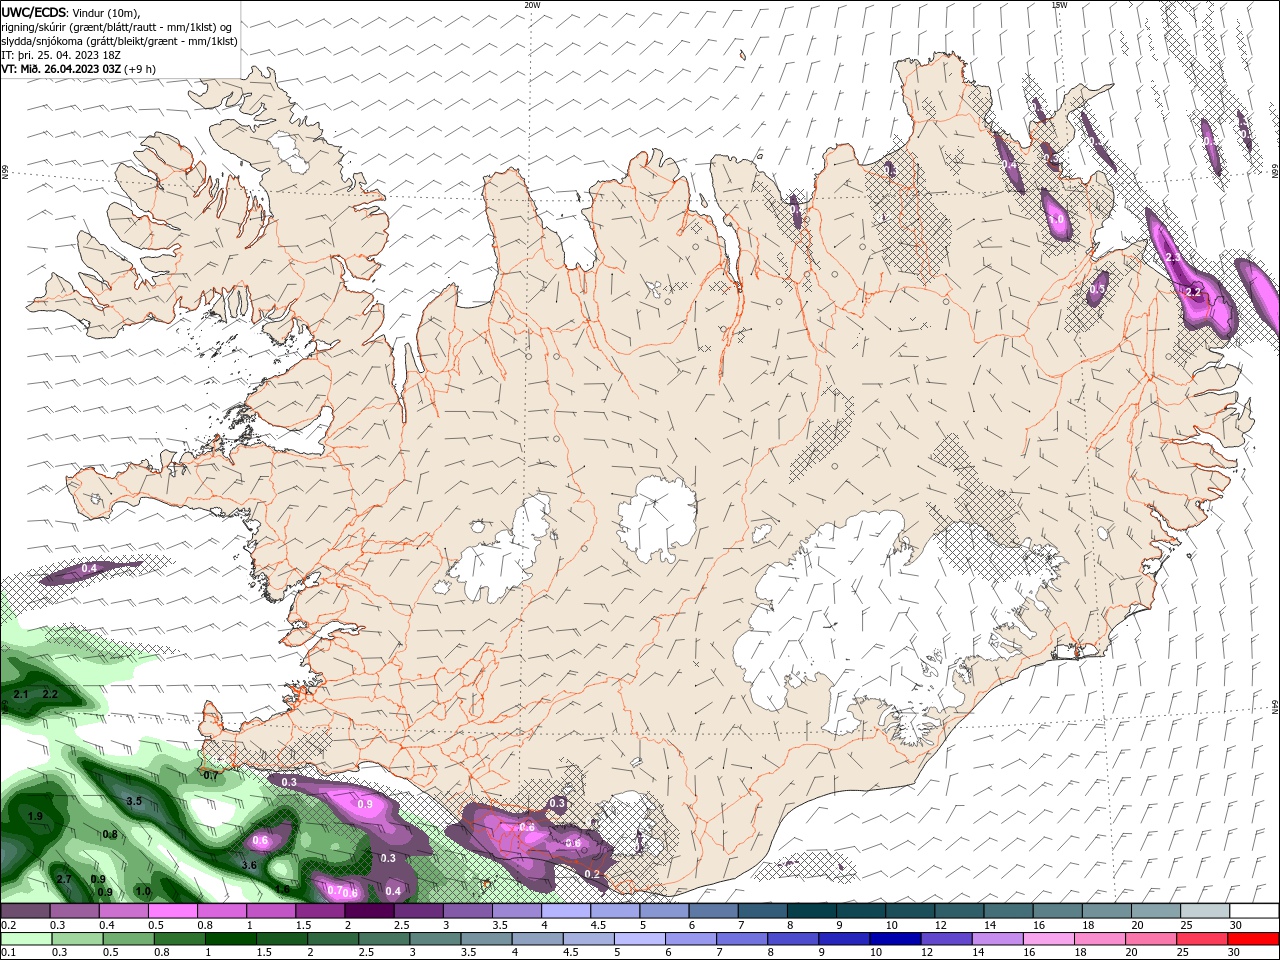Select the darkest purple swatch labeled 2 in upper legend
This screenshot has width=1280, height=960.
pos(369,911)
